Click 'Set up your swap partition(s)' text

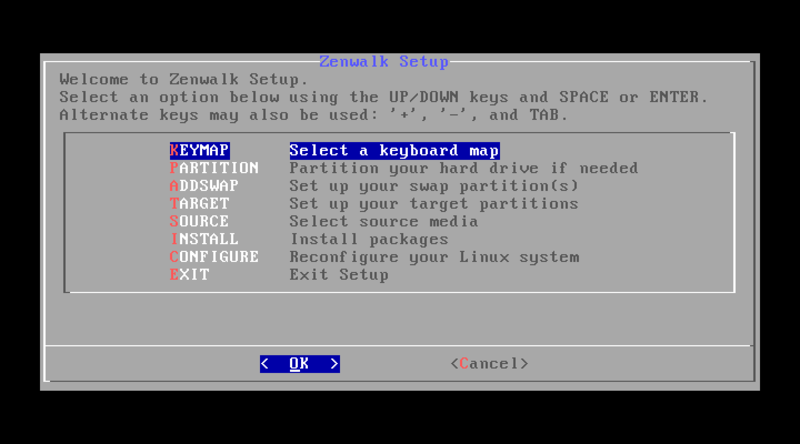coord(434,186)
